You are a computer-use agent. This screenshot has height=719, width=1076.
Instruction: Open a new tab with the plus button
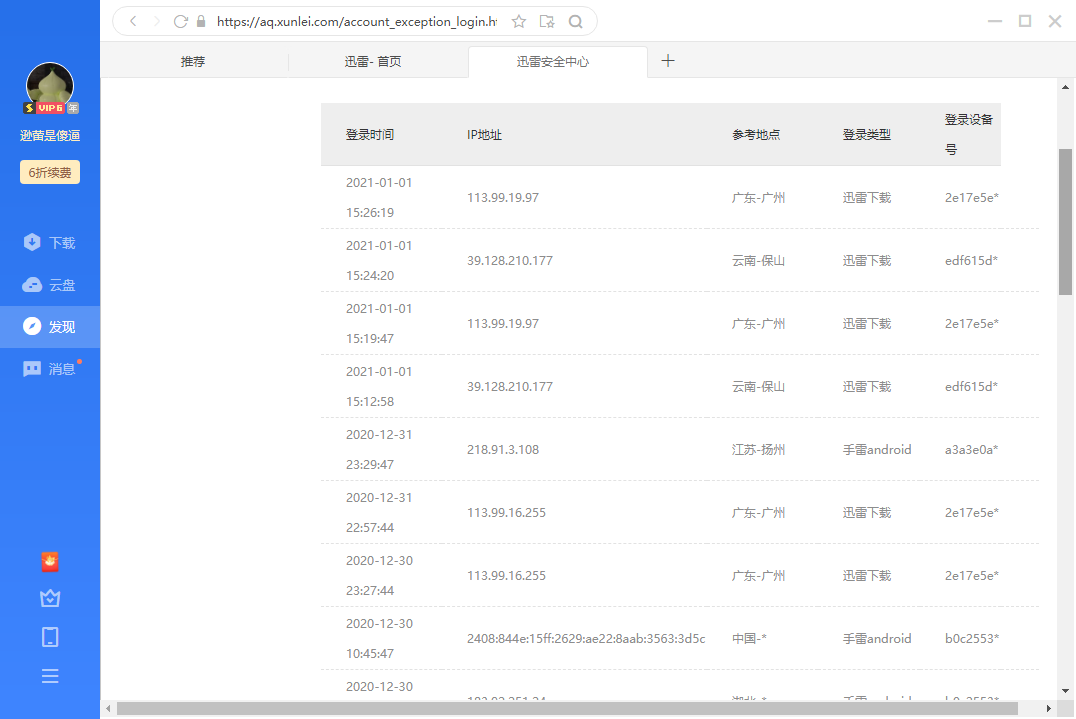click(668, 61)
